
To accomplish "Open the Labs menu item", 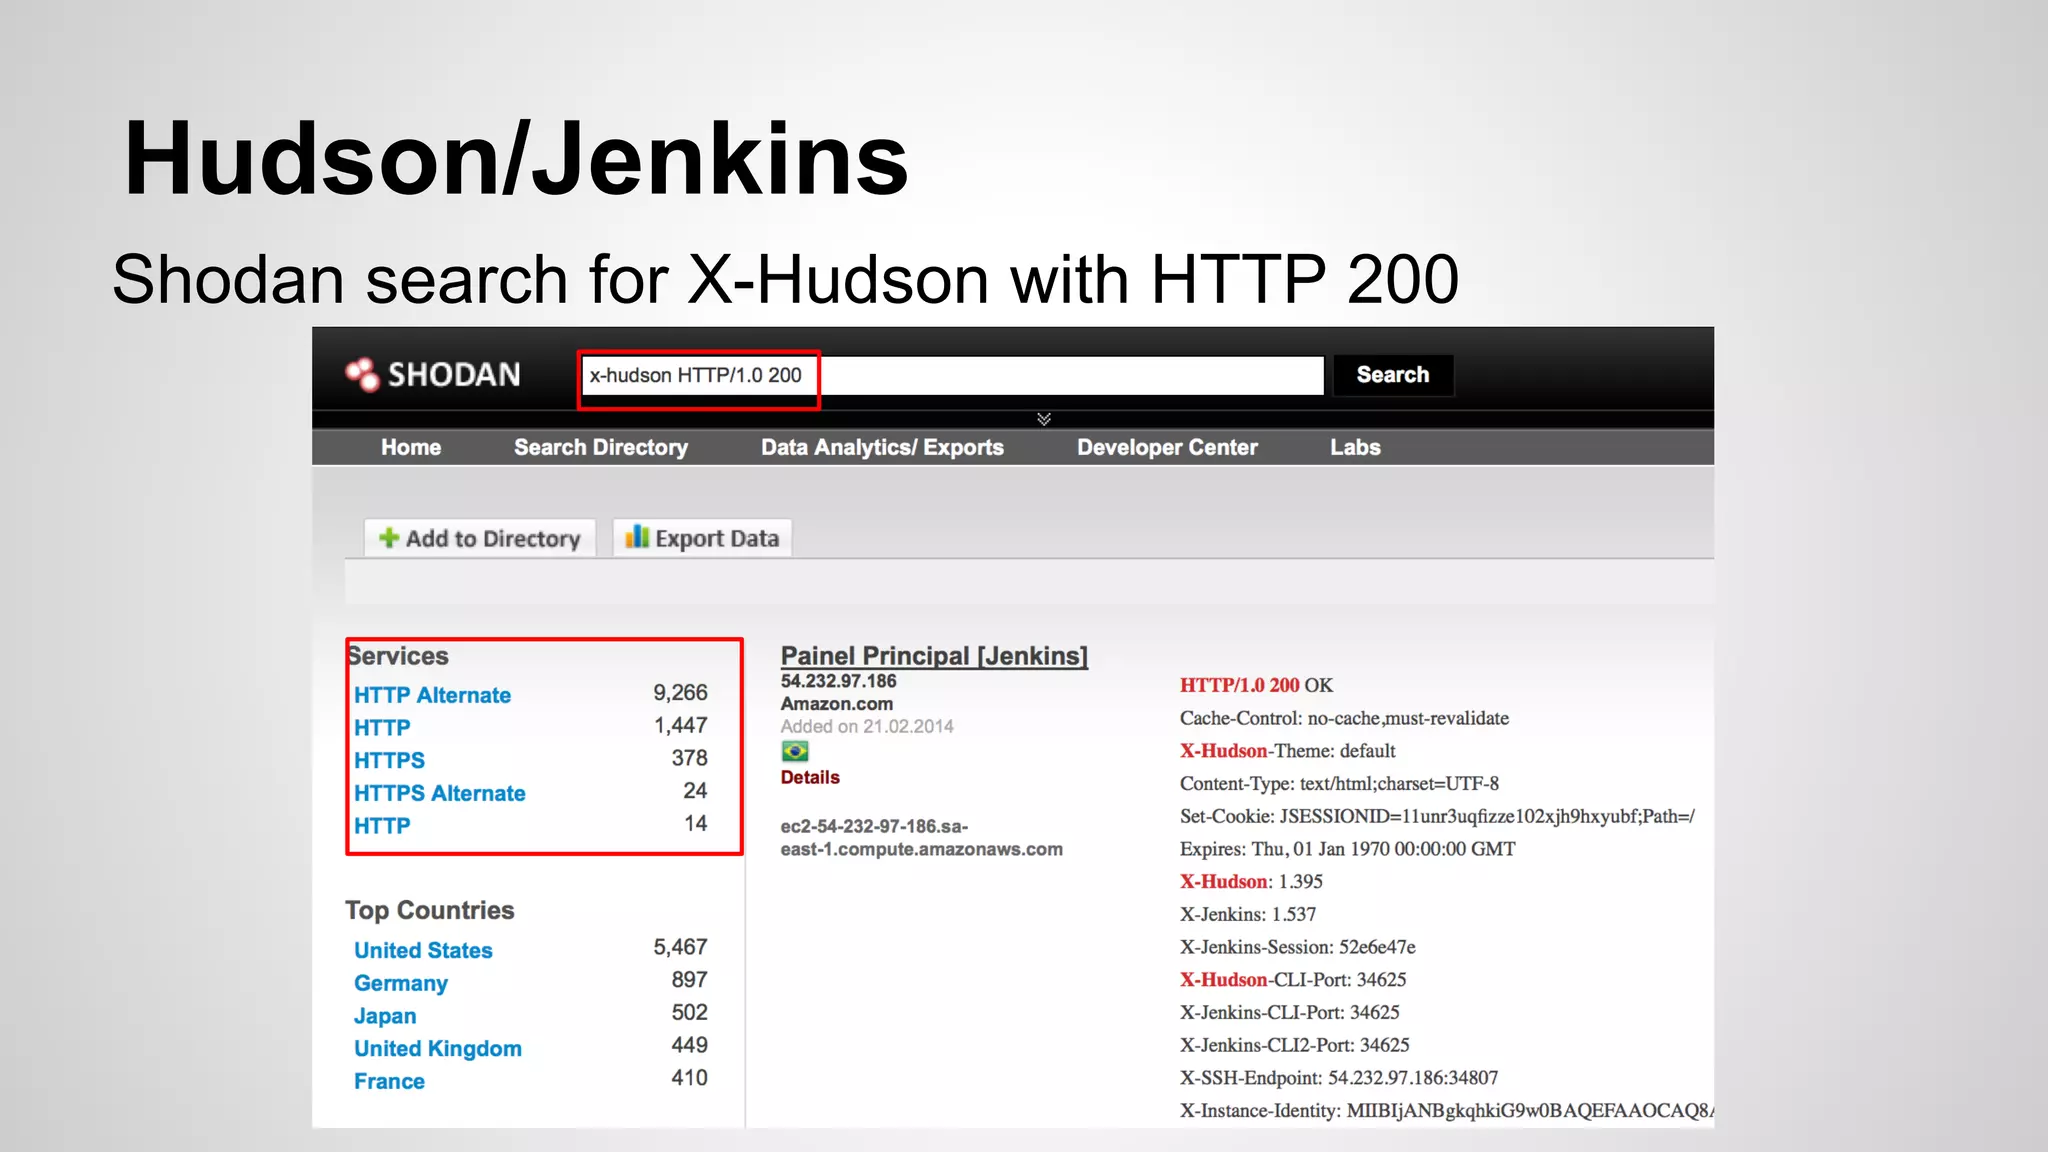I will click(1355, 447).
